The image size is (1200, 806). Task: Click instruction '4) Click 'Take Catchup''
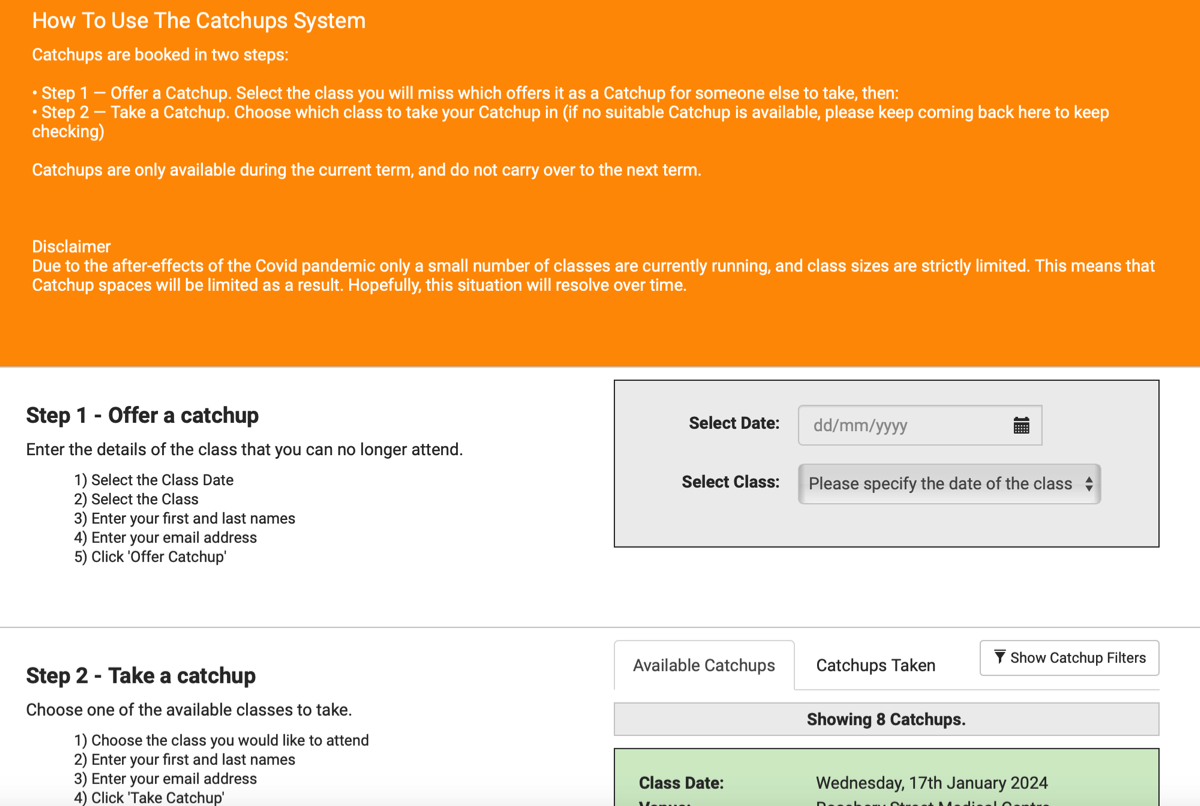[149, 798]
